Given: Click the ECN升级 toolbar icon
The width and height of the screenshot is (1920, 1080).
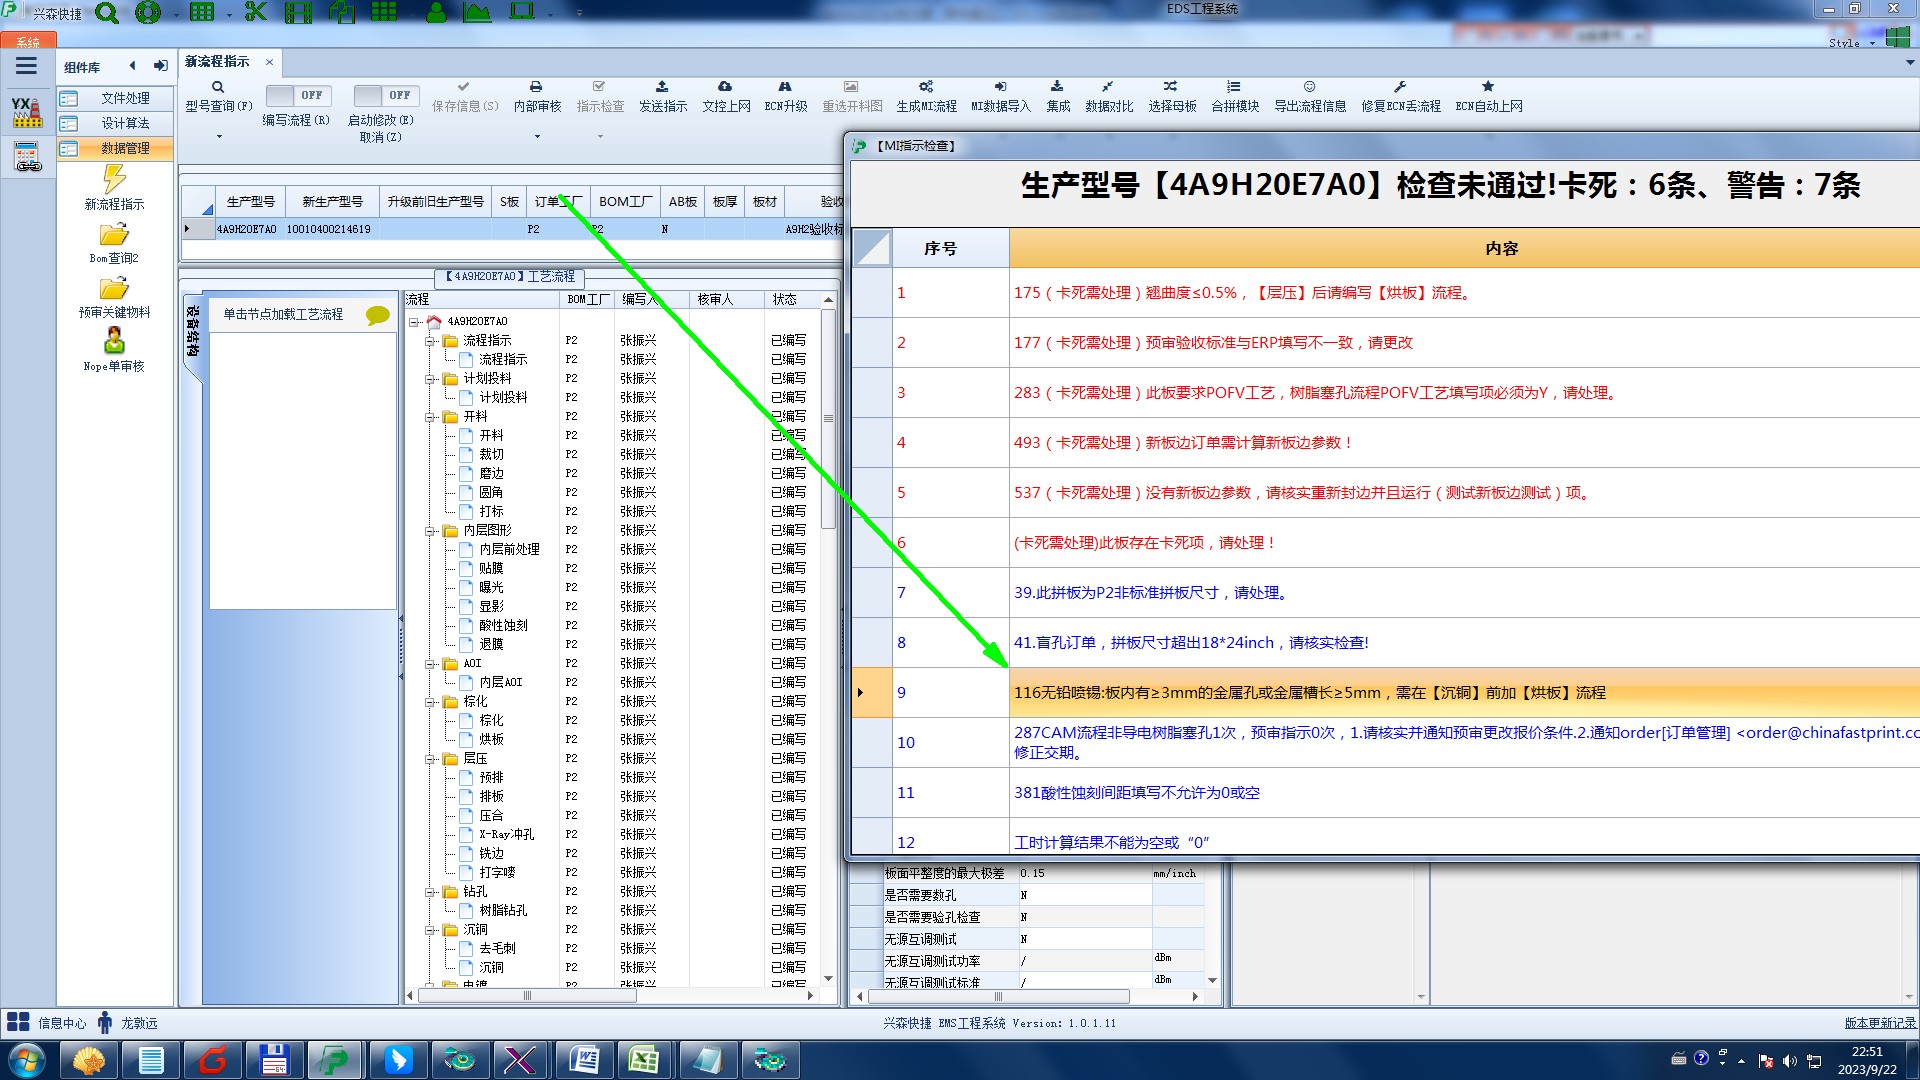Looking at the screenshot, I should [785, 87].
